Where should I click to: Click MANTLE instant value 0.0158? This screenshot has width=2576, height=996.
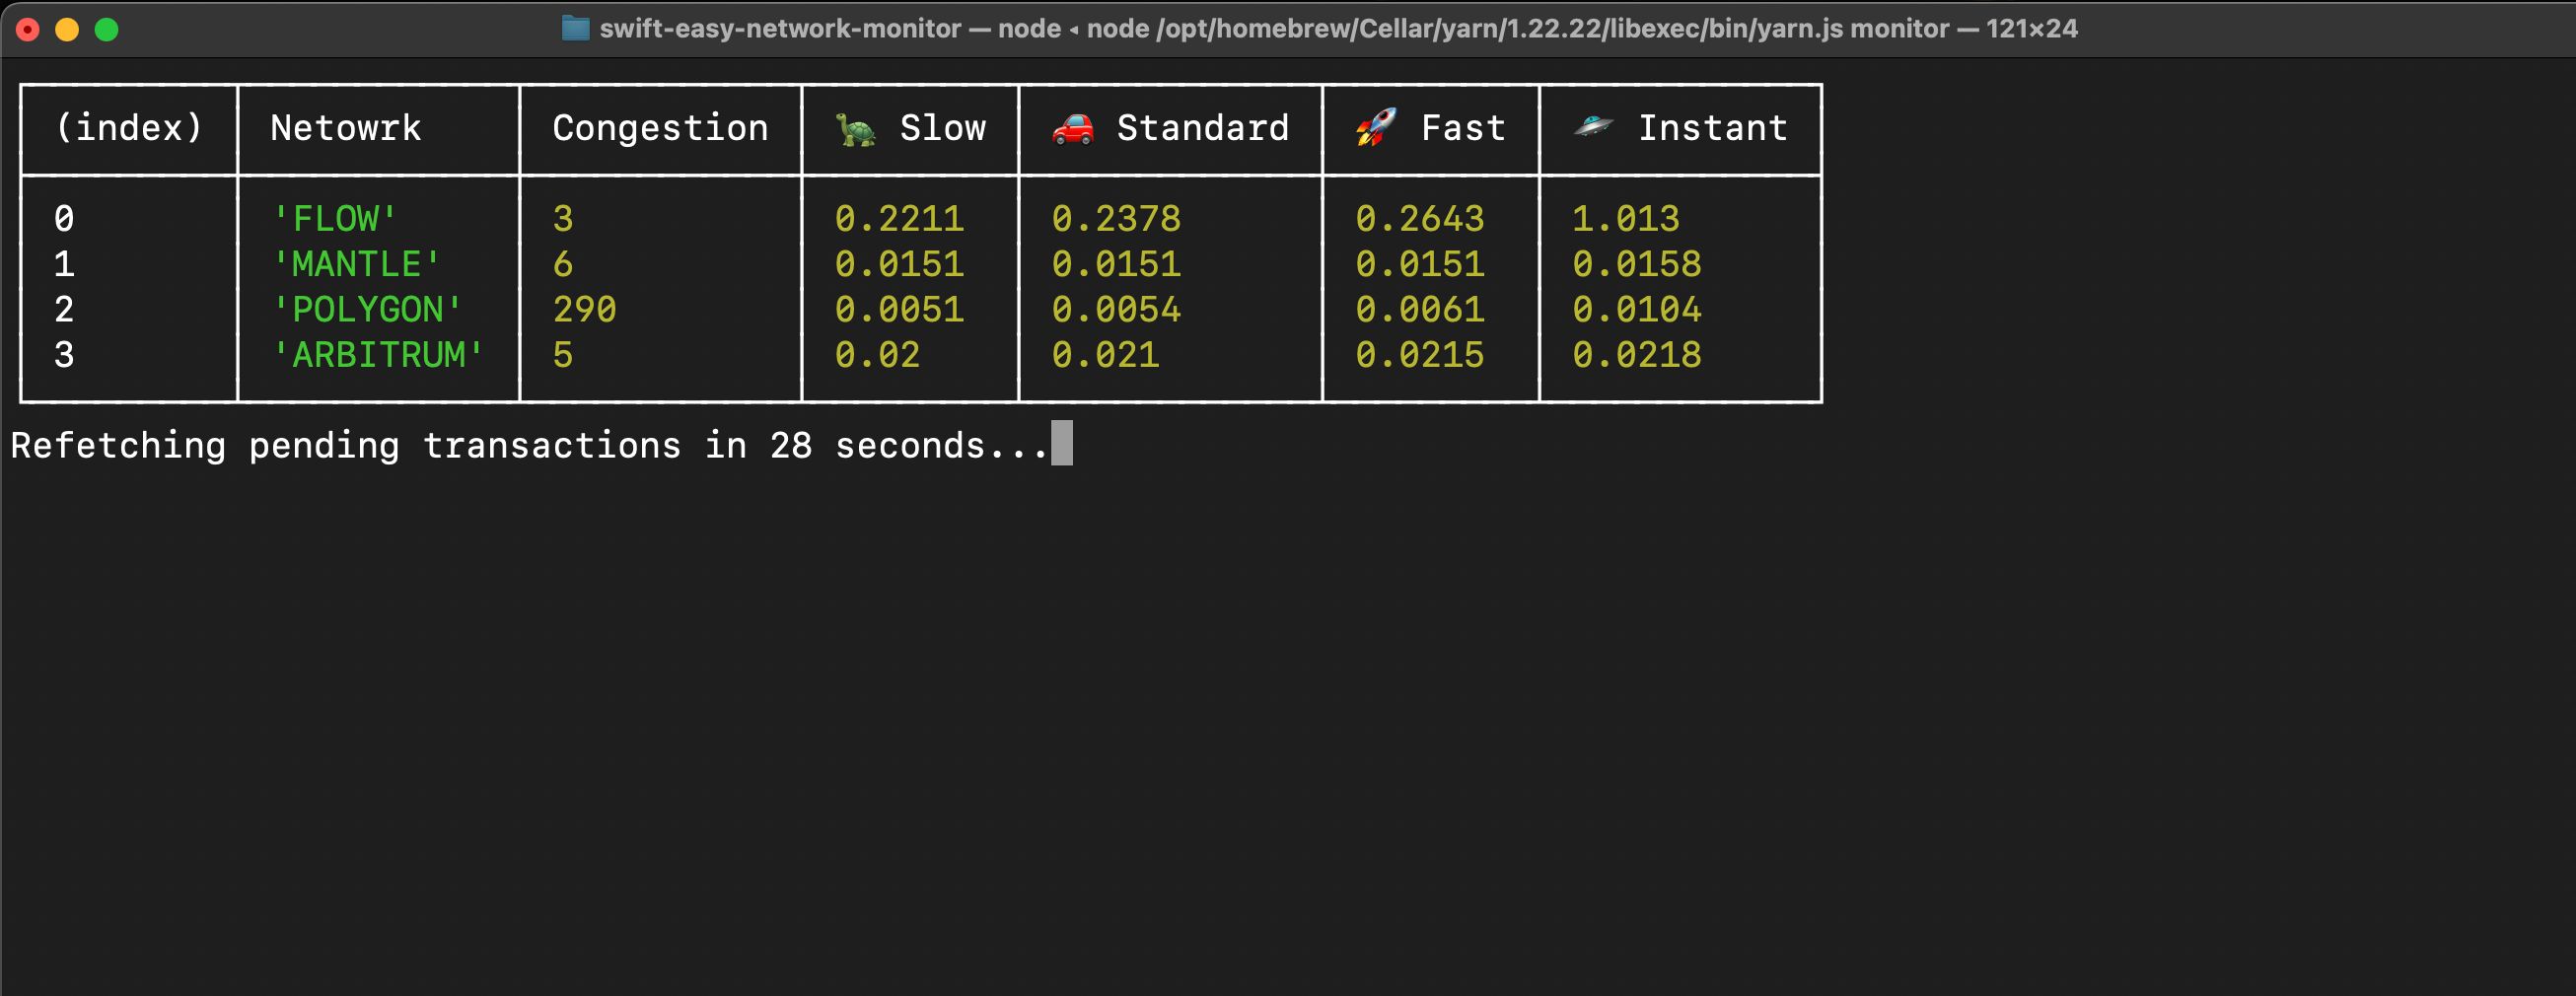click(x=1637, y=264)
